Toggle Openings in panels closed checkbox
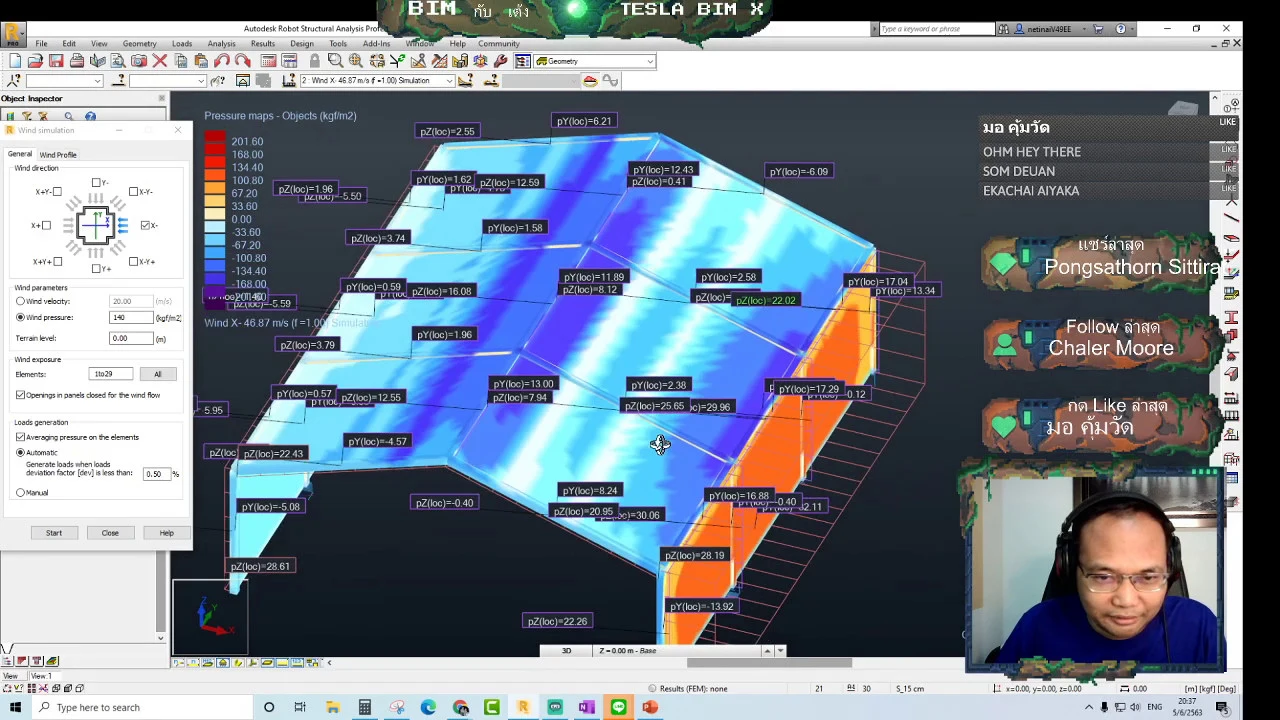 [20, 395]
